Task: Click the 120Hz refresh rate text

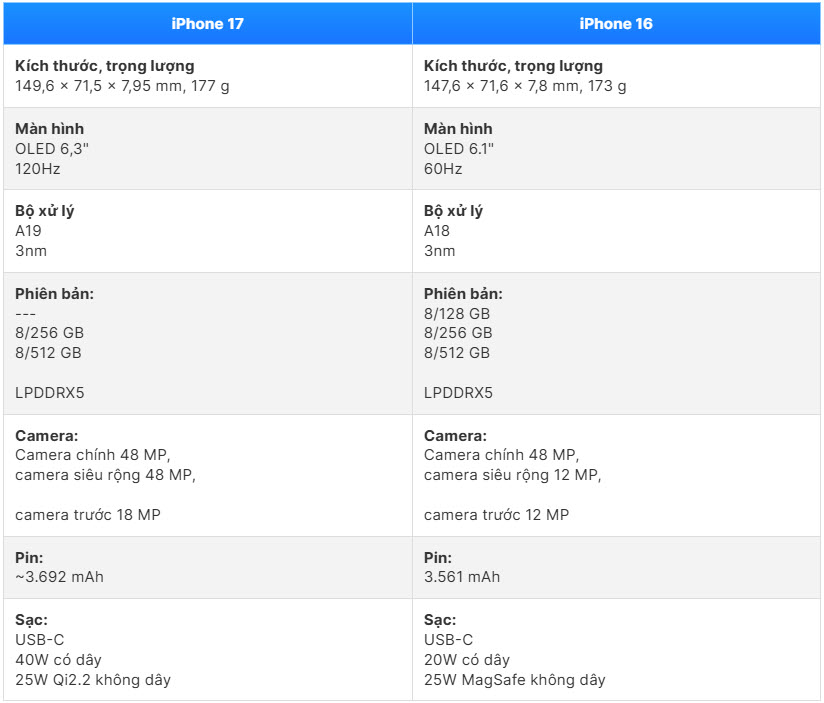Action: pos(38,169)
